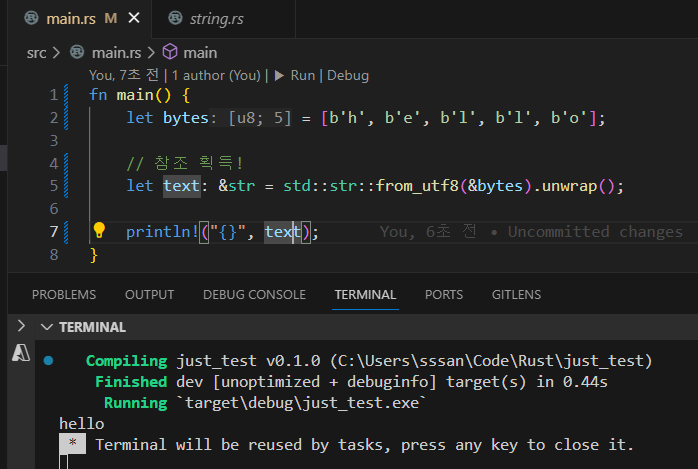Click the cube symbol icon in breadcrumb

[x=170, y=52]
